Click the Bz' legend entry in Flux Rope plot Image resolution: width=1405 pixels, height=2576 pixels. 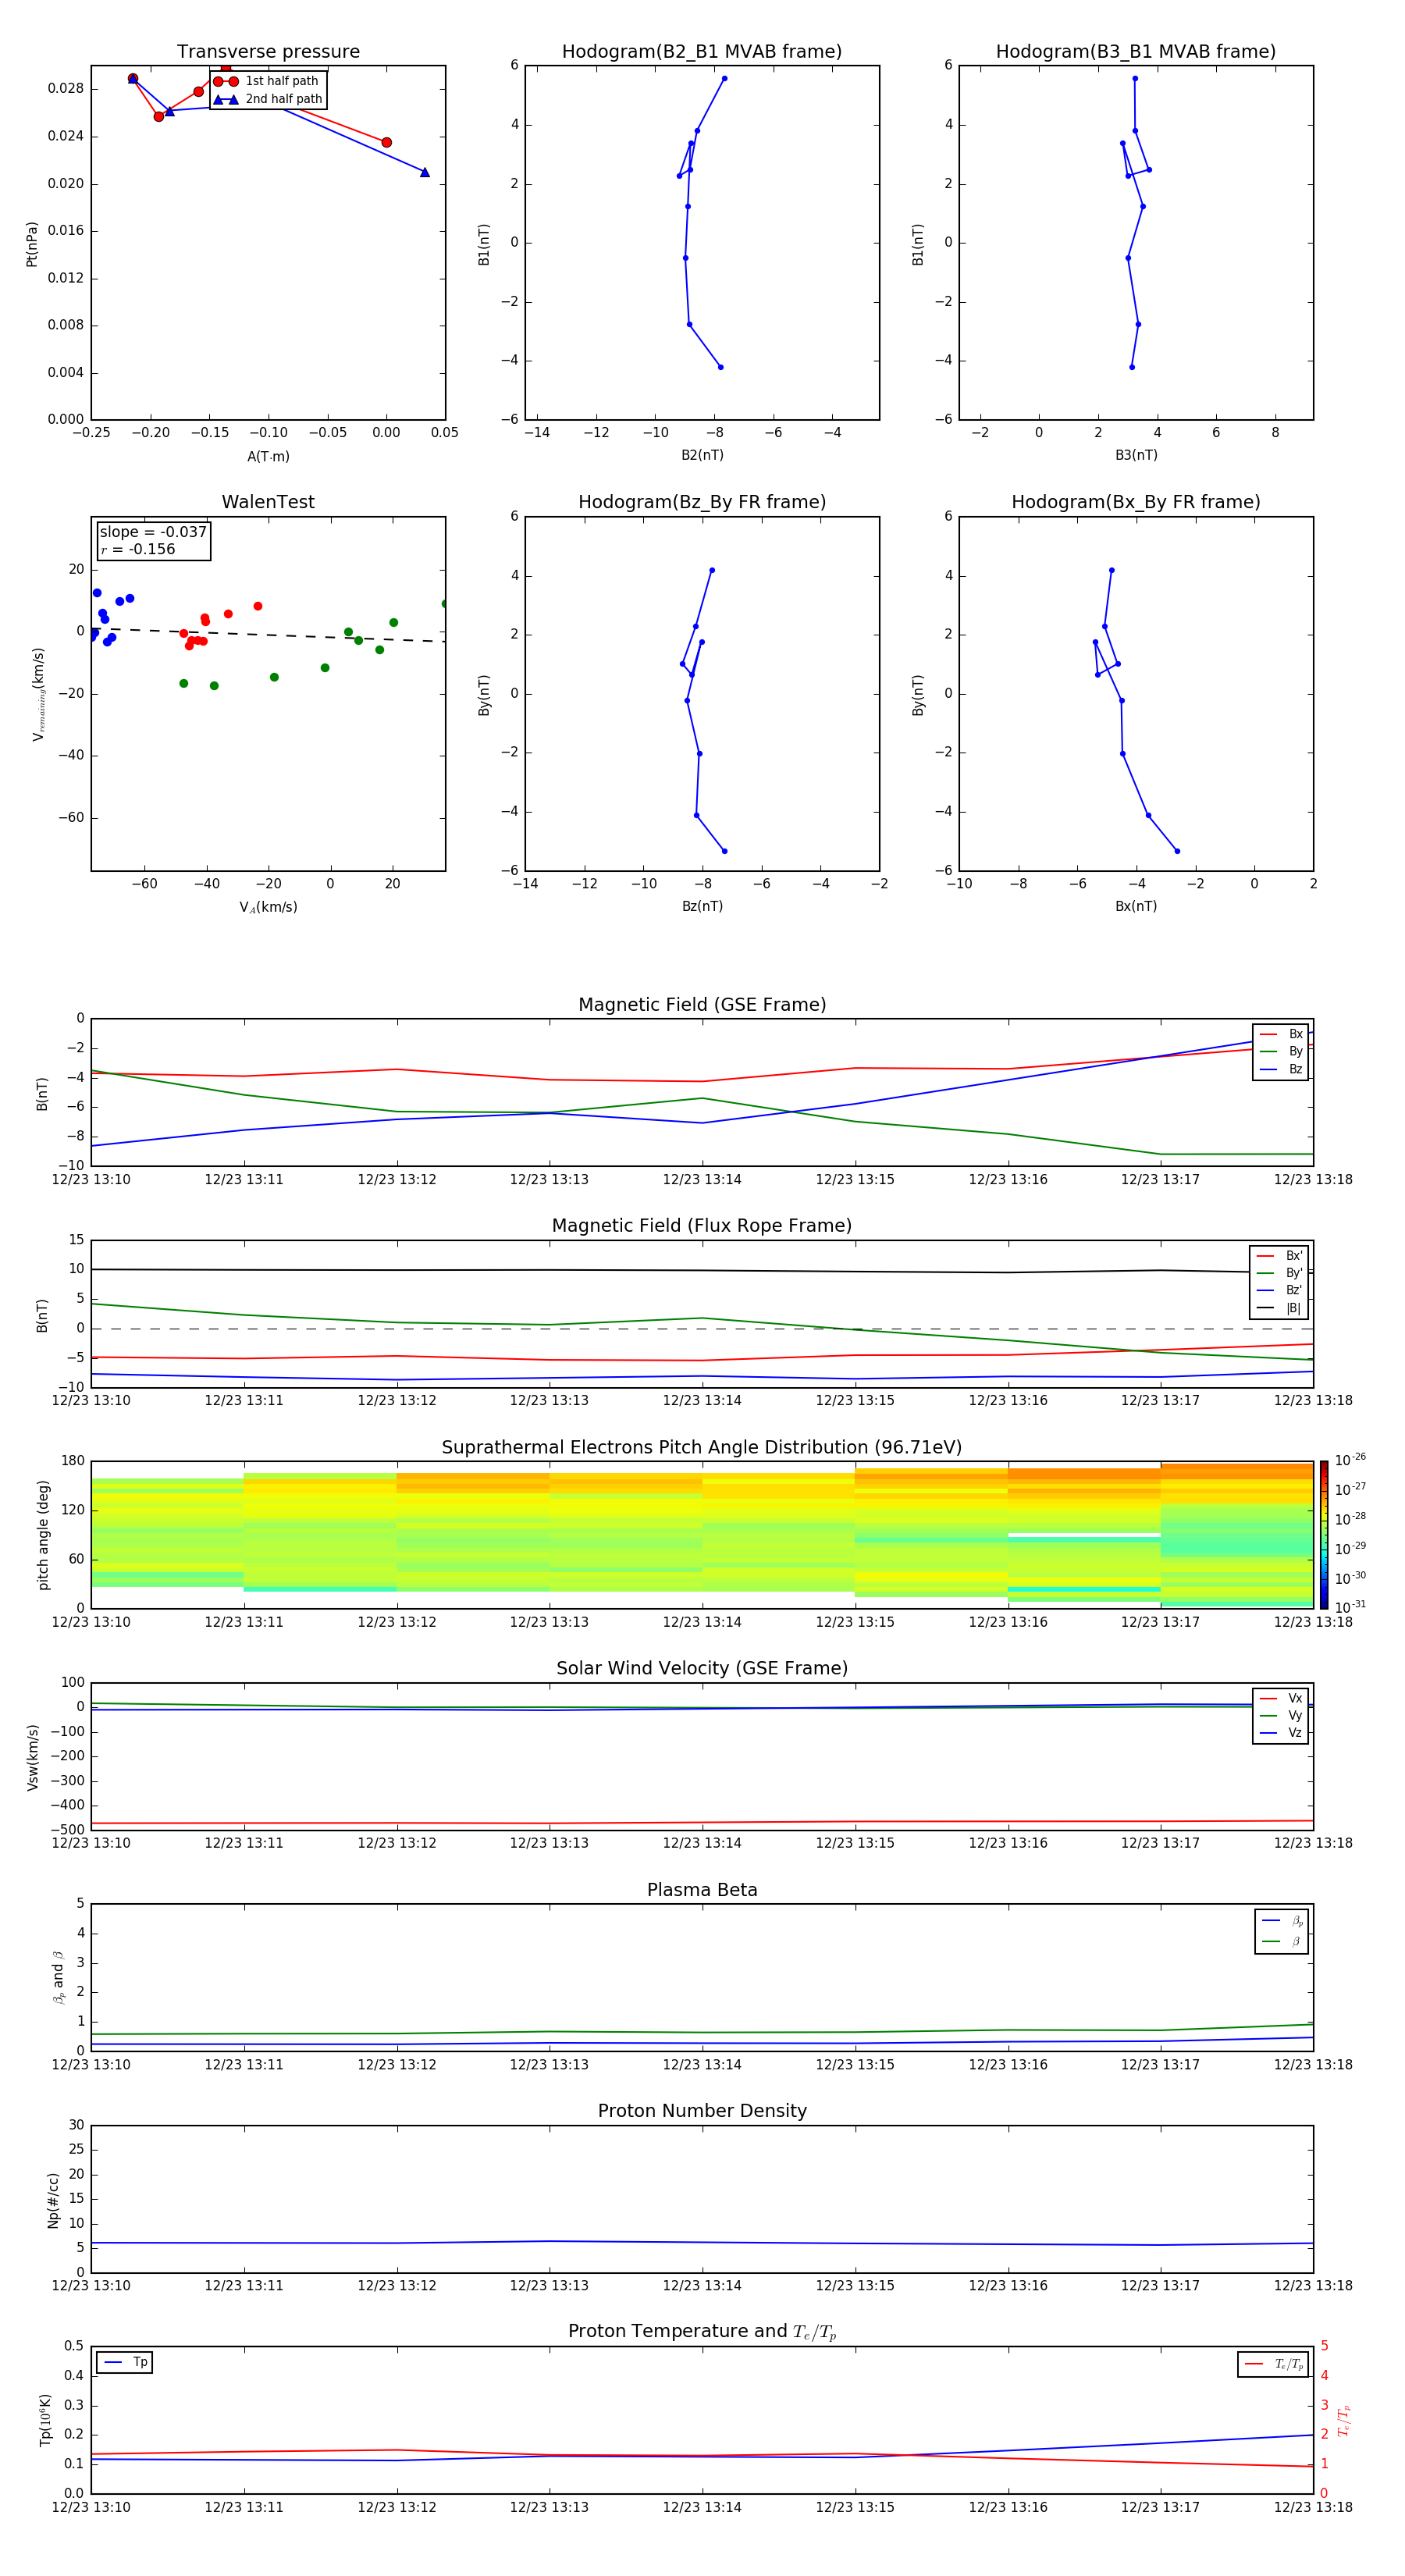click(1280, 1290)
